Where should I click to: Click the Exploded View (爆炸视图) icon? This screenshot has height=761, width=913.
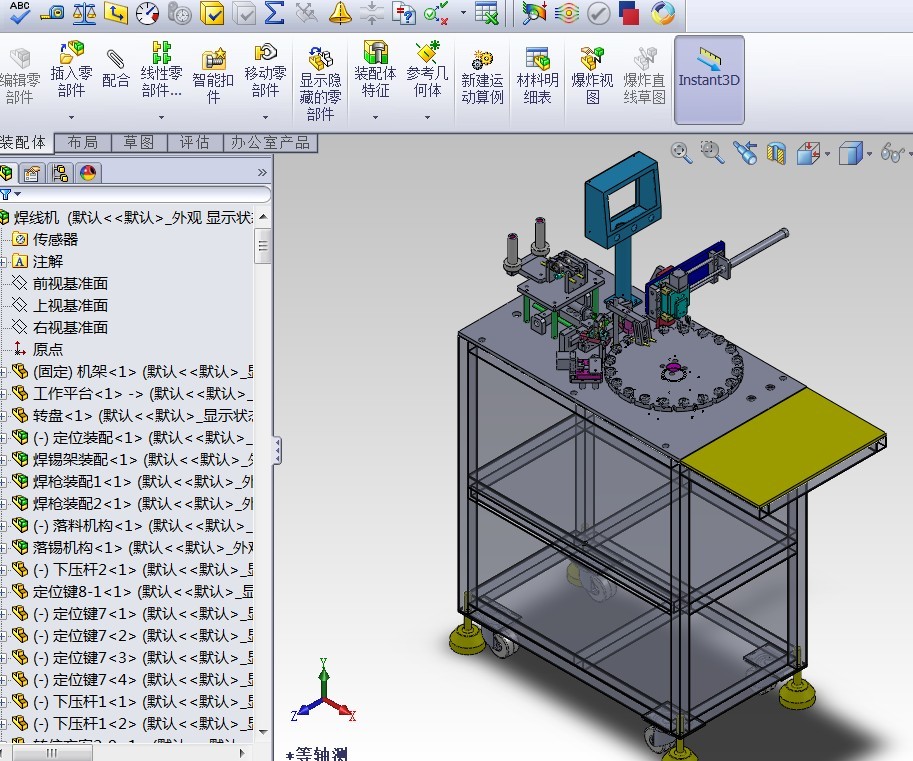coord(592,76)
